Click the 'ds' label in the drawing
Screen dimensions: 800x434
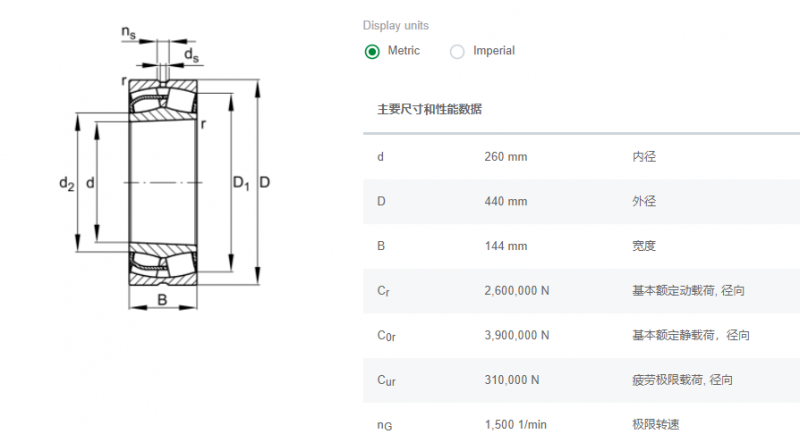[191, 54]
